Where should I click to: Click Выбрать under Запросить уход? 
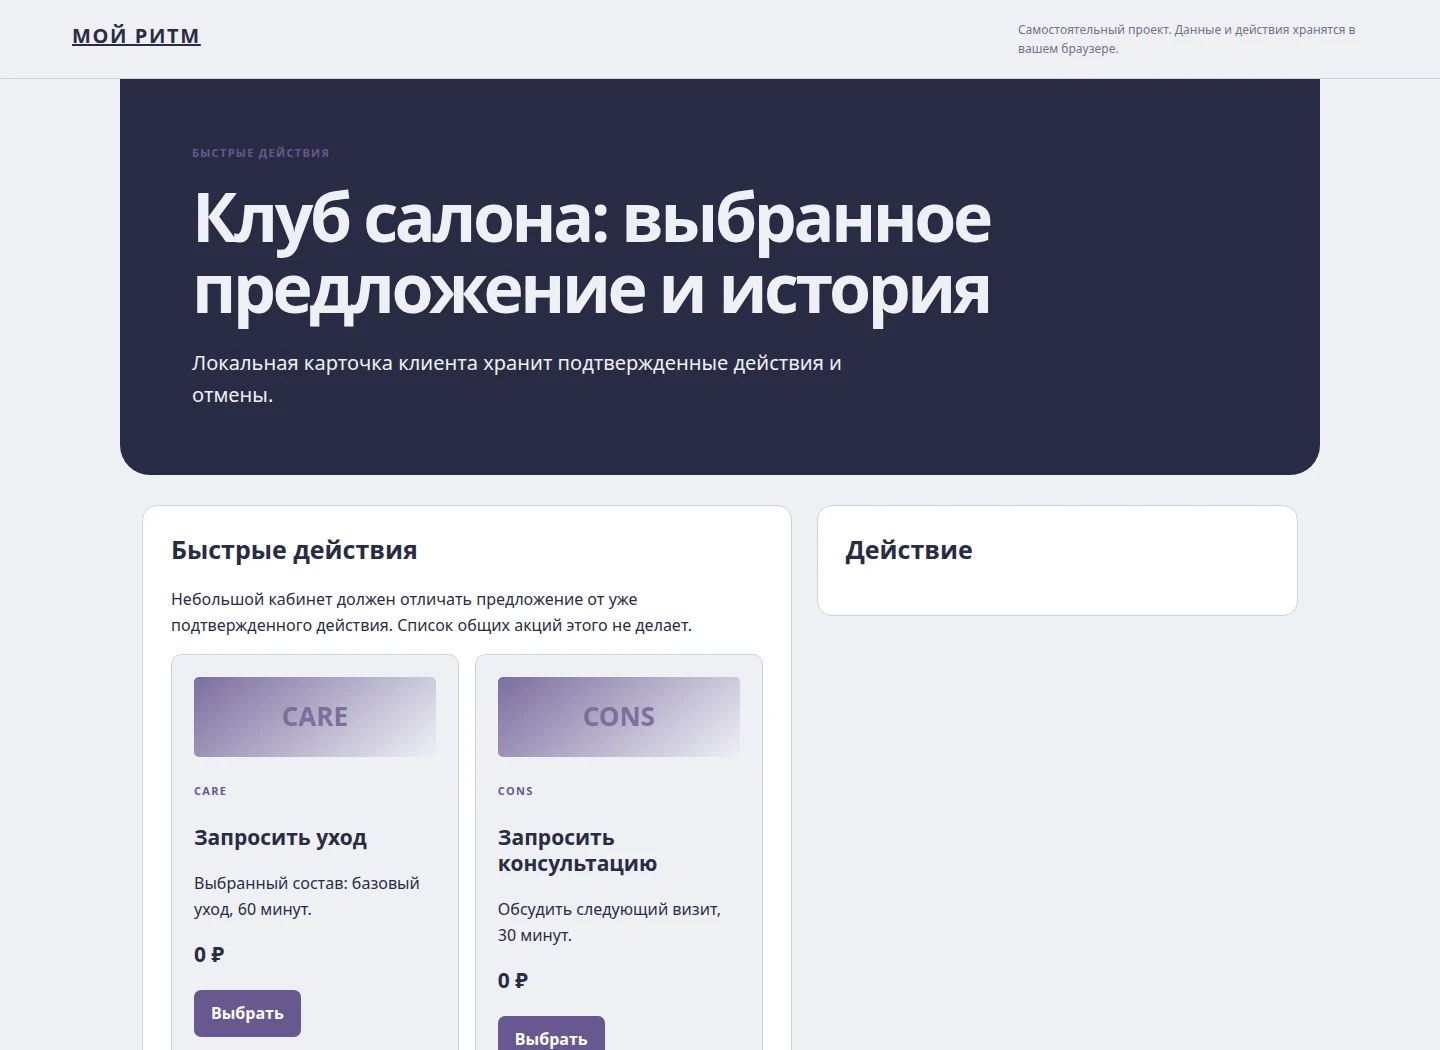tap(247, 1013)
